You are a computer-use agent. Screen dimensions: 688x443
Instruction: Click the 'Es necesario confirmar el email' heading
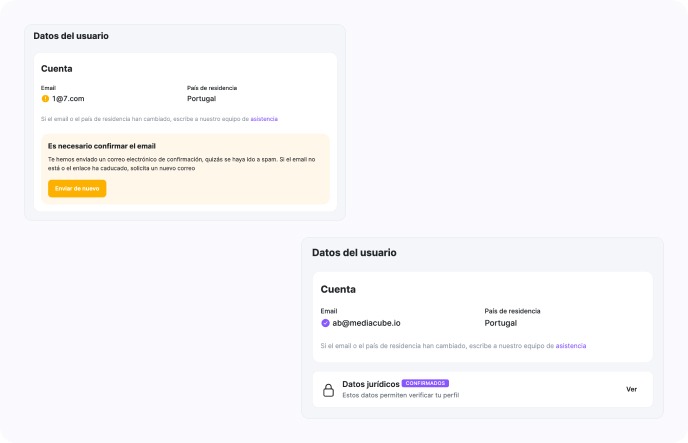click(102, 146)
